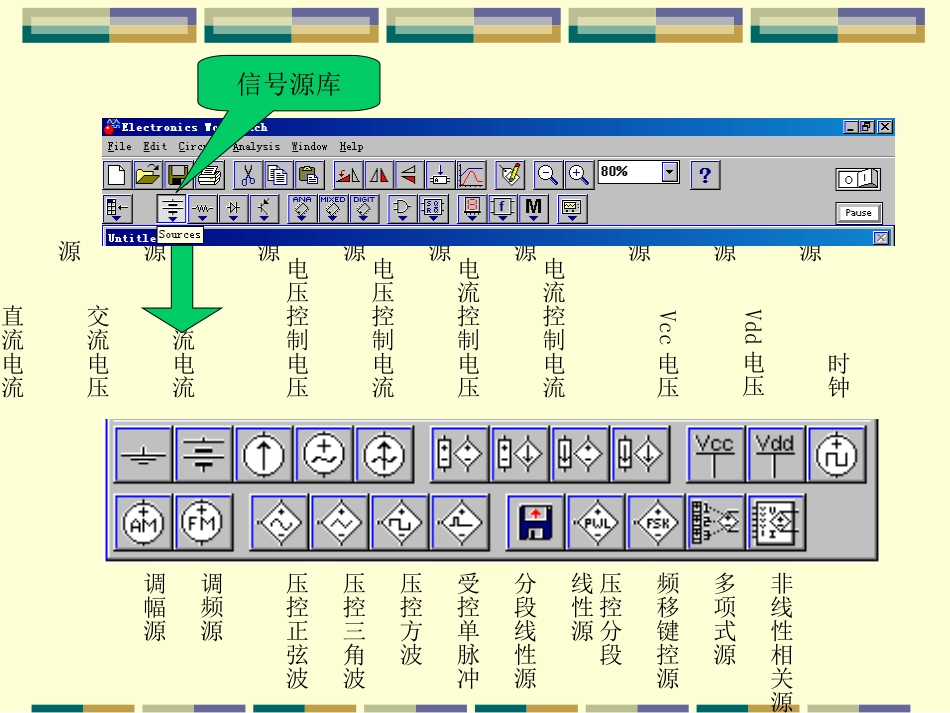Select voltage-controlled square wave oscillator
Image resolution: width=950 pixels, height=713 pixels.
[399, 522]
